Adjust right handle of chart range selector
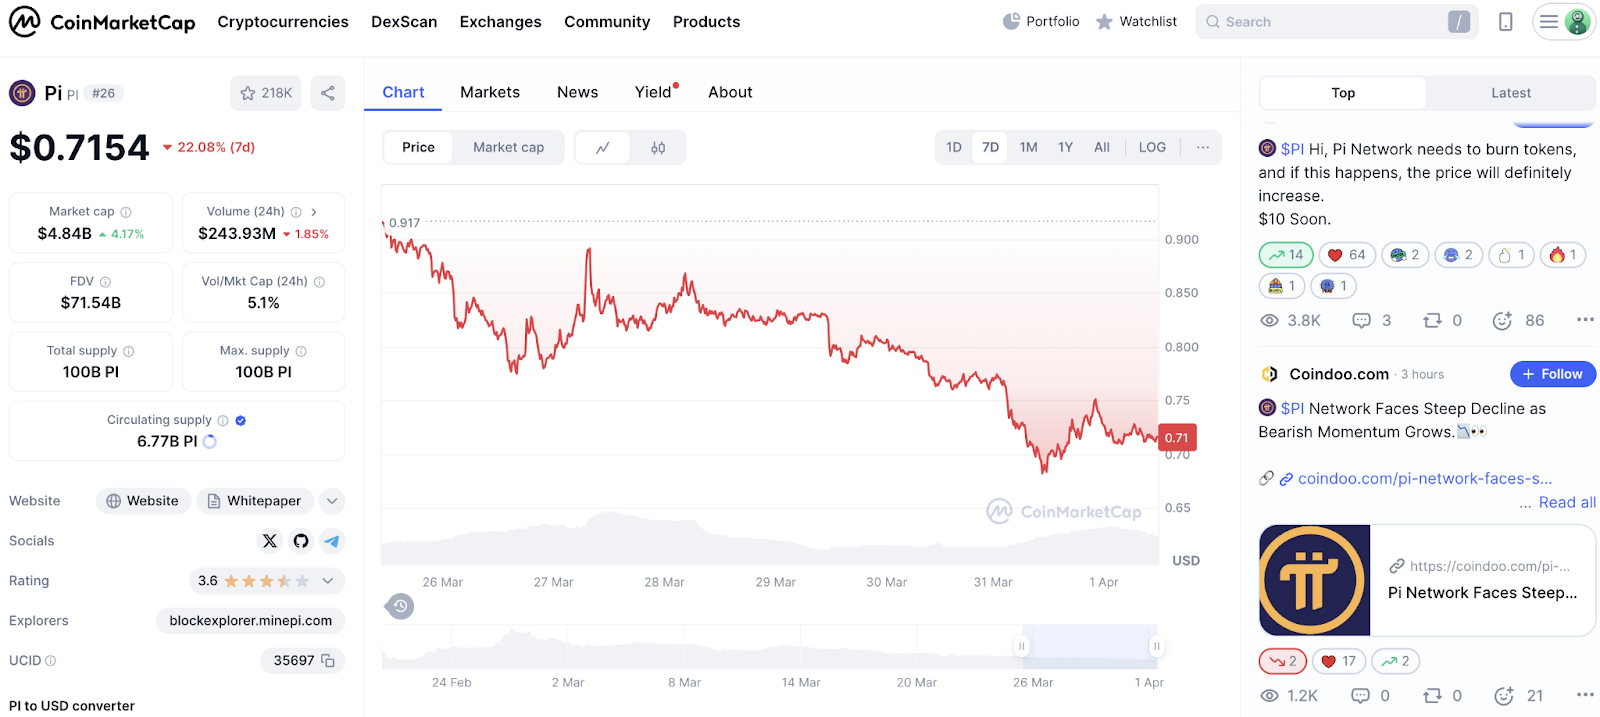 coord(1156,646)
